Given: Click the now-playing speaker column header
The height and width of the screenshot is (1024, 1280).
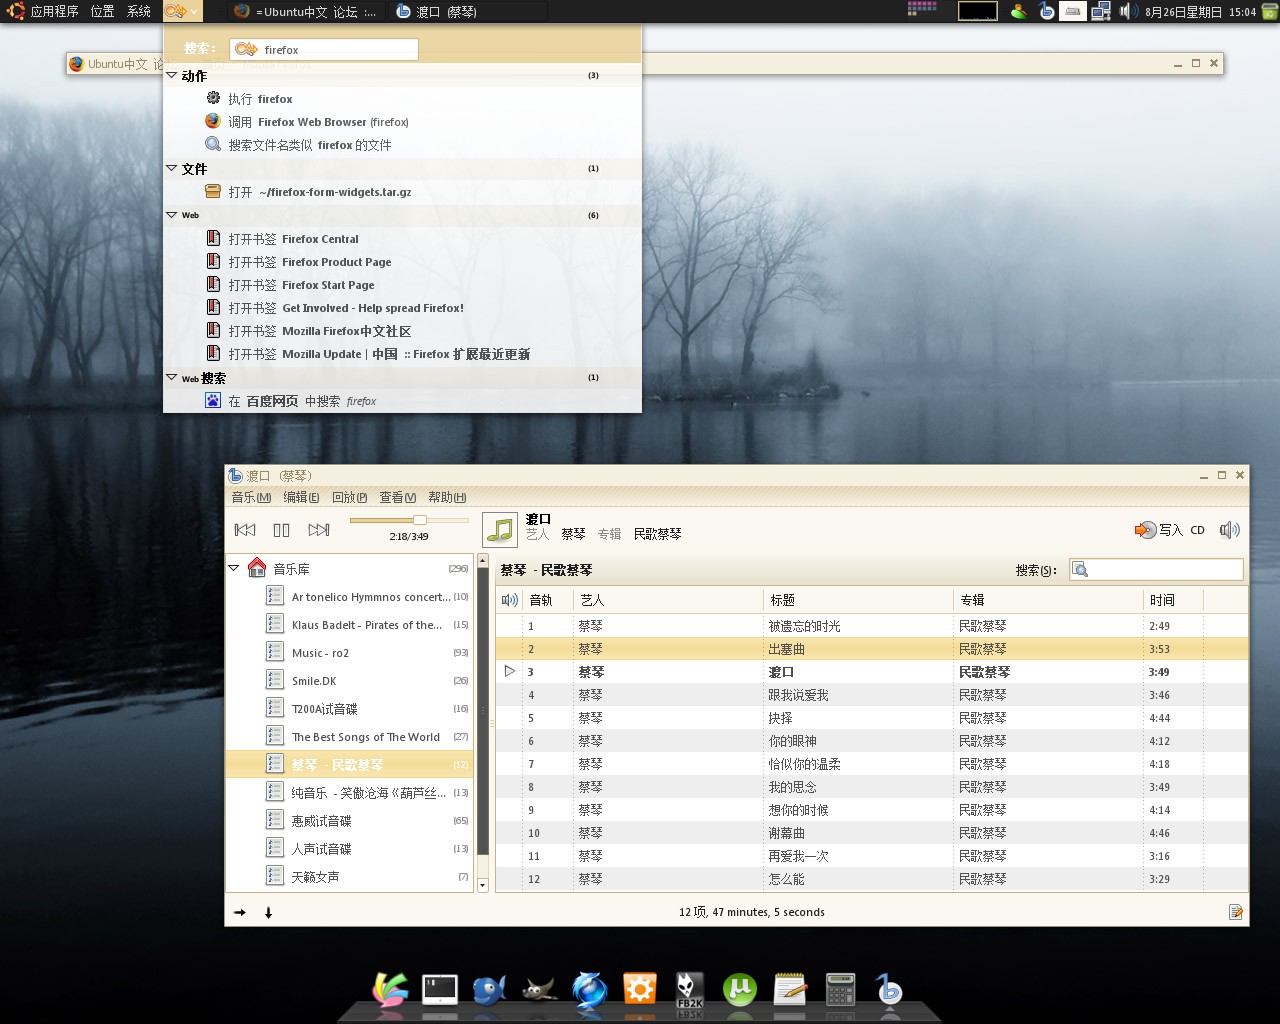Looking at the screenshot, I should [x=509, y=600].
